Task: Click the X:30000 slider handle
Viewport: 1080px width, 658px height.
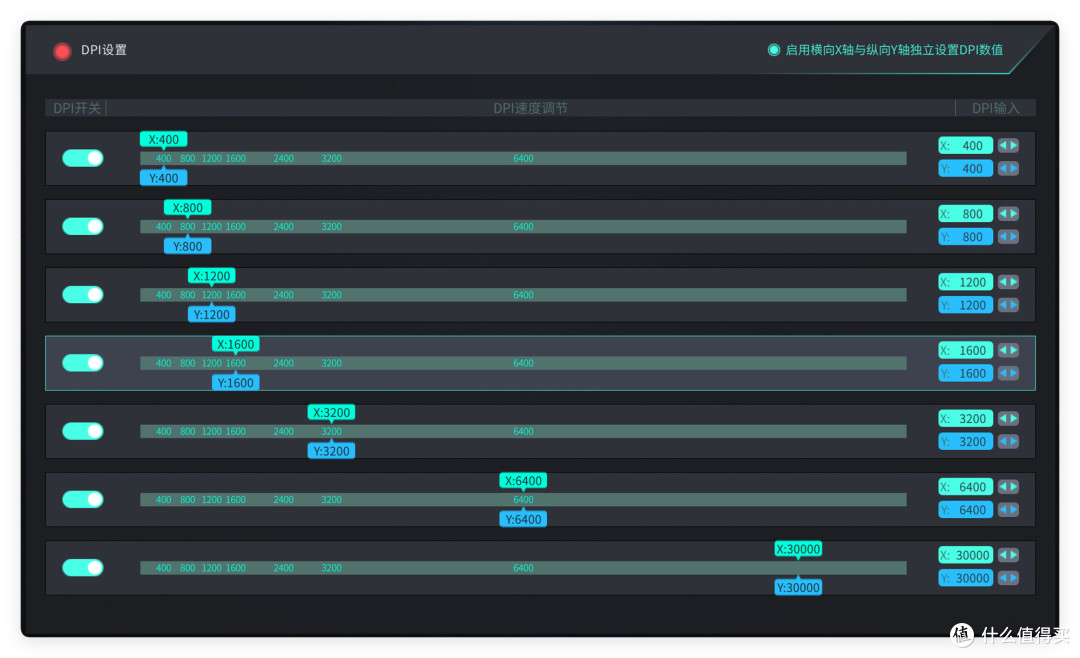Action: click(798, 548)
